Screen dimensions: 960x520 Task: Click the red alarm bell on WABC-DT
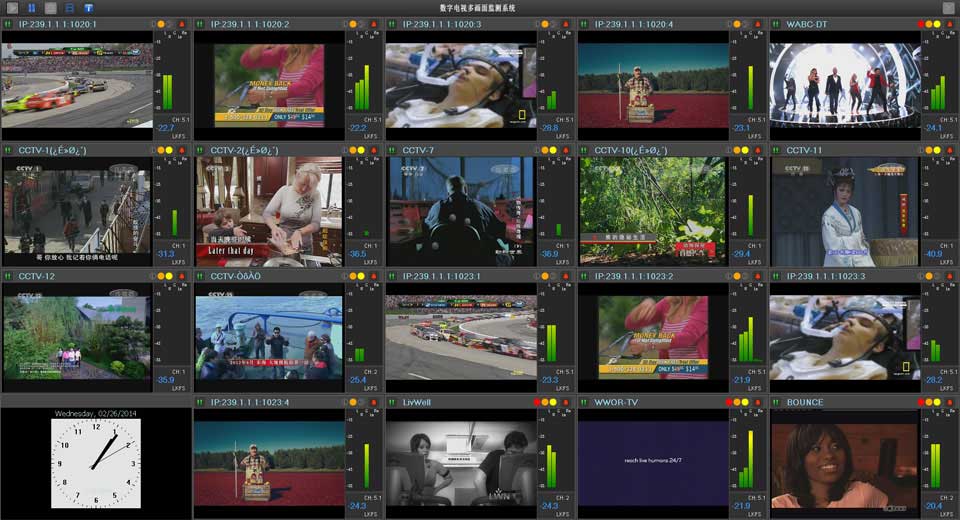click(950, 24)
